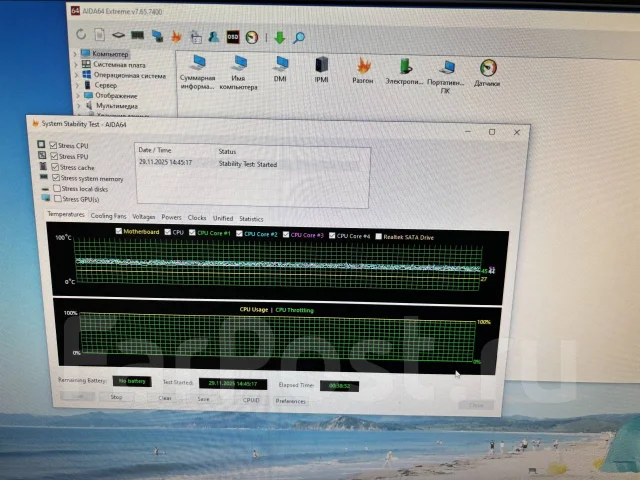640x480 pixels.
Task: Click the user silhouette toolbar icon
Action: pos(213,37)
